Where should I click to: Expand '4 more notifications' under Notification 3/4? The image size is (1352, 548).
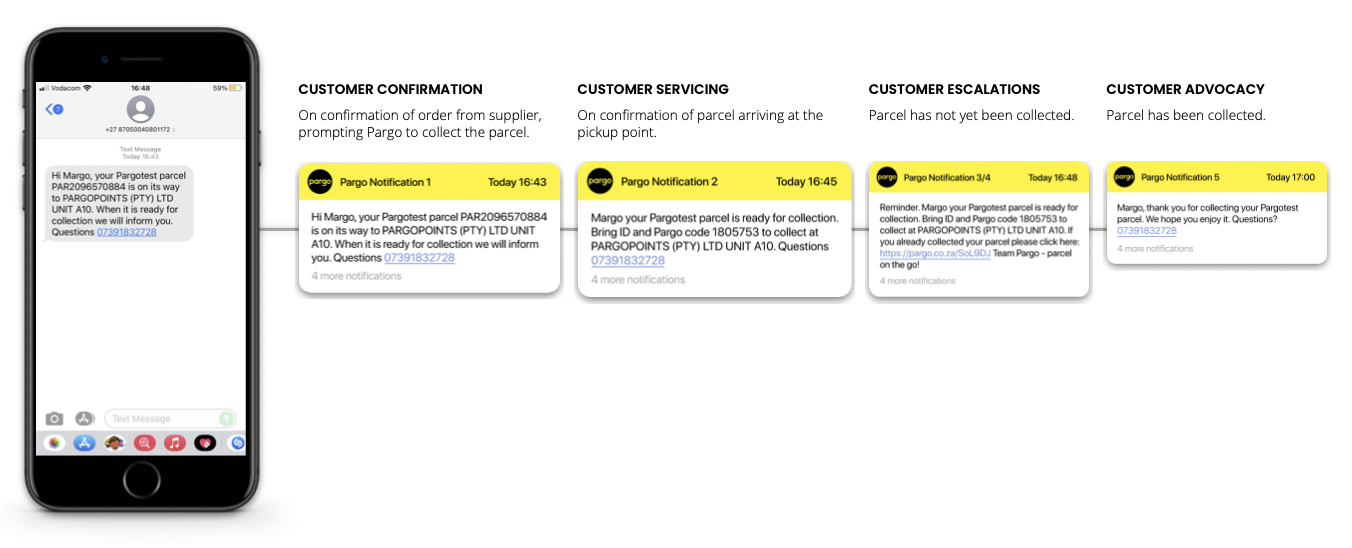918,281
